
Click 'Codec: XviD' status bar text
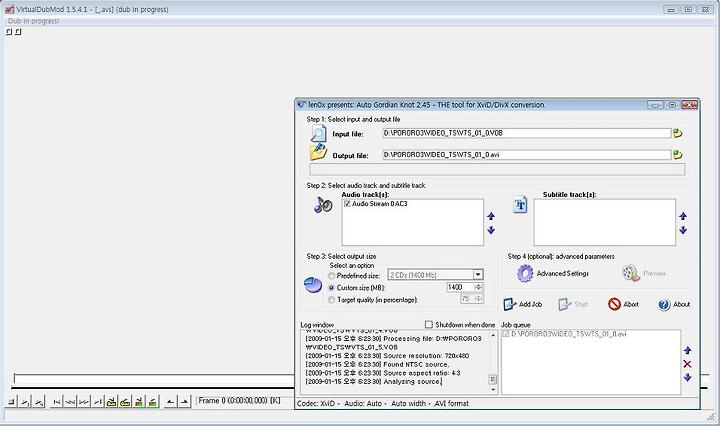(316, 404)
